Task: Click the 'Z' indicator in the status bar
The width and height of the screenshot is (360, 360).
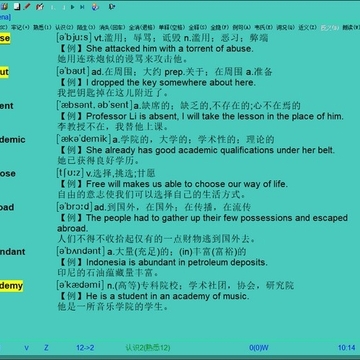Action: 46,348
